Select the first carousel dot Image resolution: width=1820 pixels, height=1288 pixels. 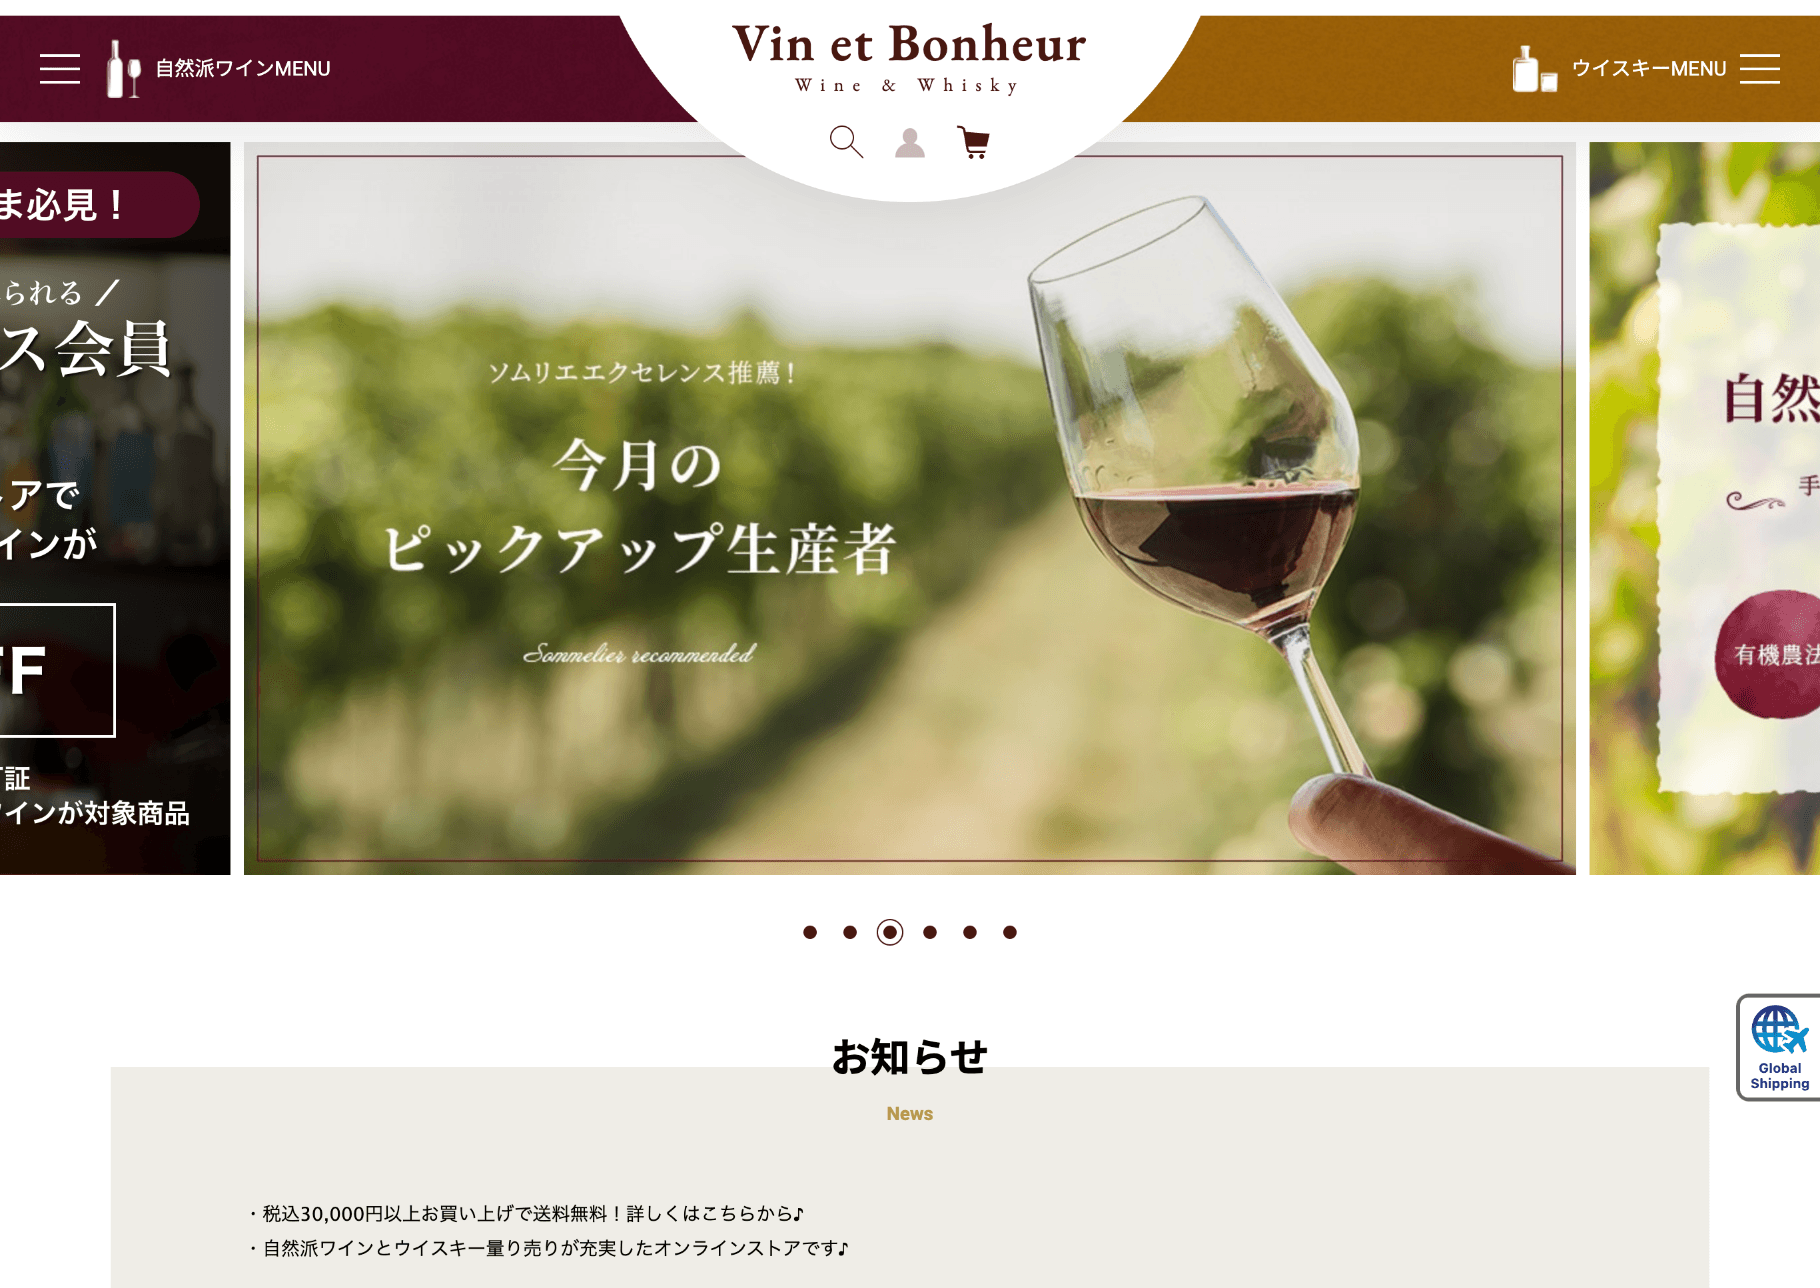click(810, 932)
